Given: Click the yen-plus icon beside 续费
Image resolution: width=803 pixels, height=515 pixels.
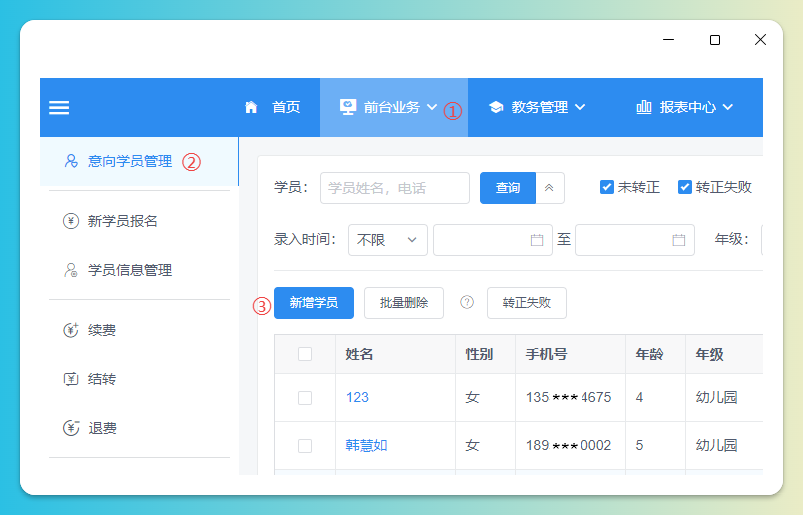Looking at the screenshot, I should pyautogui.click(x=71, y=330).
